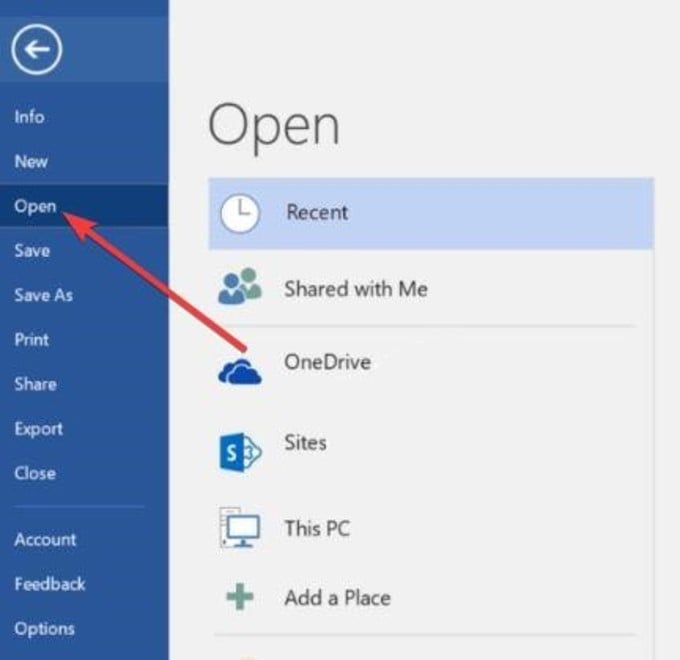Select Close in the sidebar
This screenshot has height=660, width=680.
[35, 473]
